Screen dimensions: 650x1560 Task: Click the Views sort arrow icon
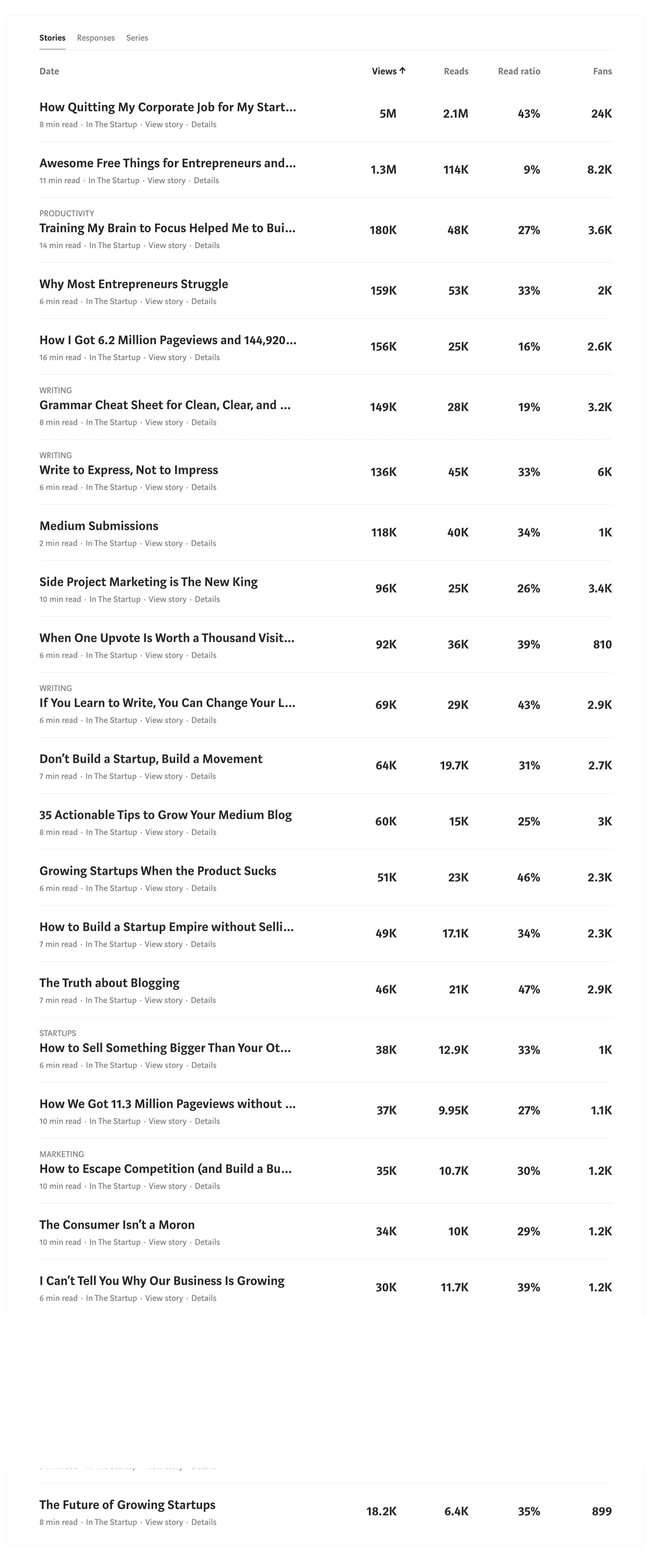coord(402,71)
